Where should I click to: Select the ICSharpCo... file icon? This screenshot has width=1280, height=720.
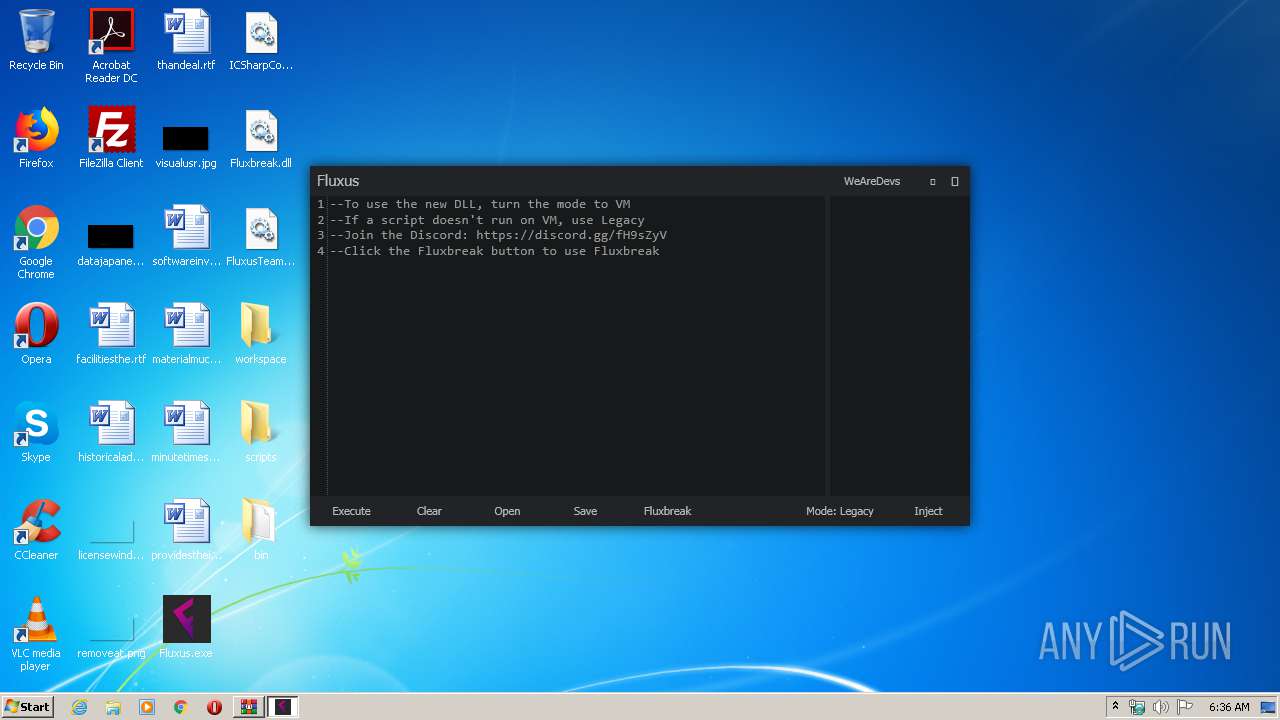click(x=261, y=41)
